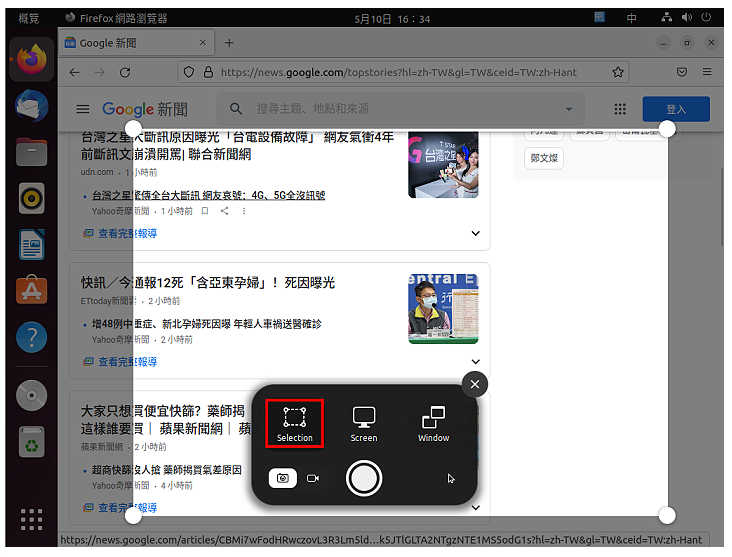Share the Yahoo 台灣之星 article

point(225,211)
